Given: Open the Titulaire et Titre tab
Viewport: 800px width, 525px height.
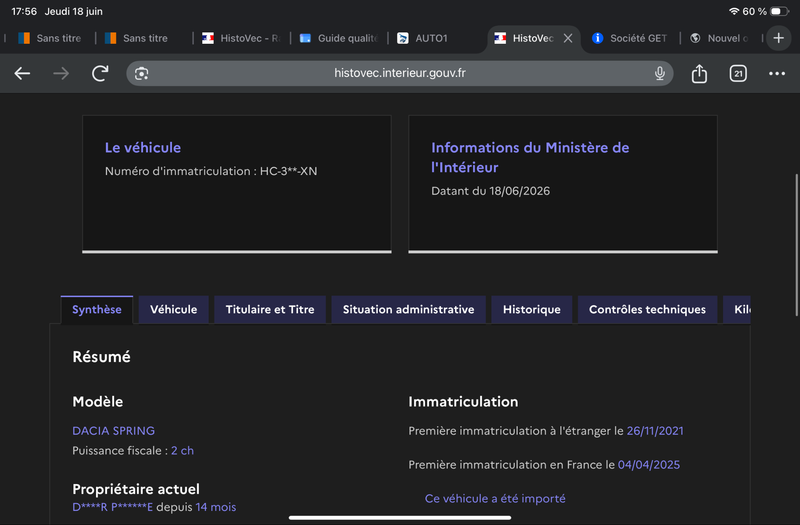Looking at the screenshot, I should (270, 310).
